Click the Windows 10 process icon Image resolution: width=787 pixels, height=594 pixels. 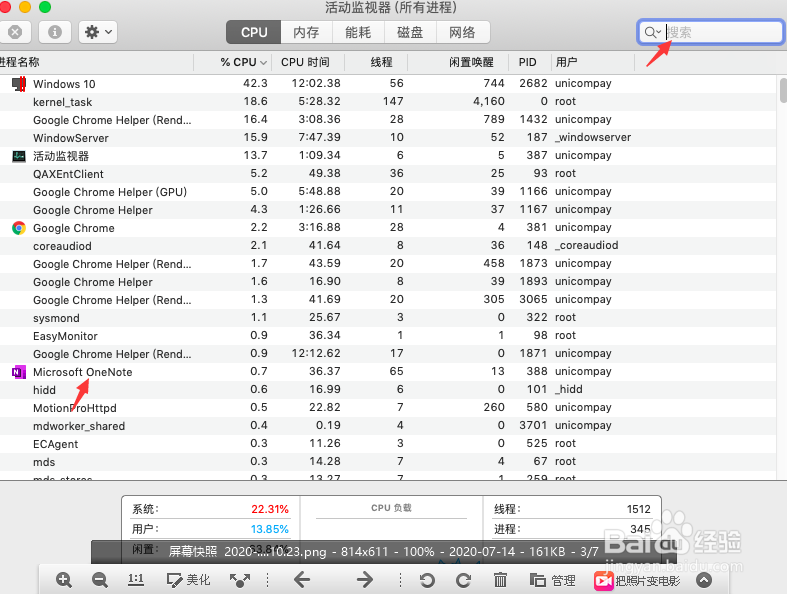[19, 84]
